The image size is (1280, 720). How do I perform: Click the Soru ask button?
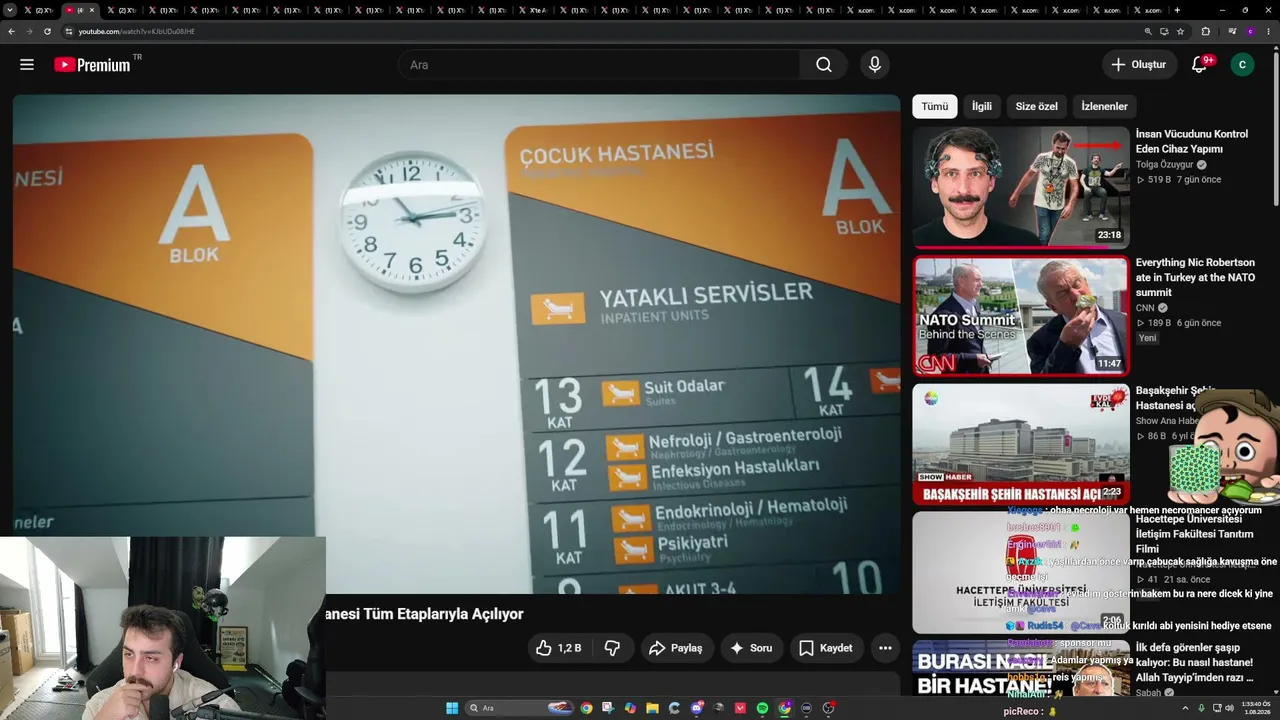point(751,648)
